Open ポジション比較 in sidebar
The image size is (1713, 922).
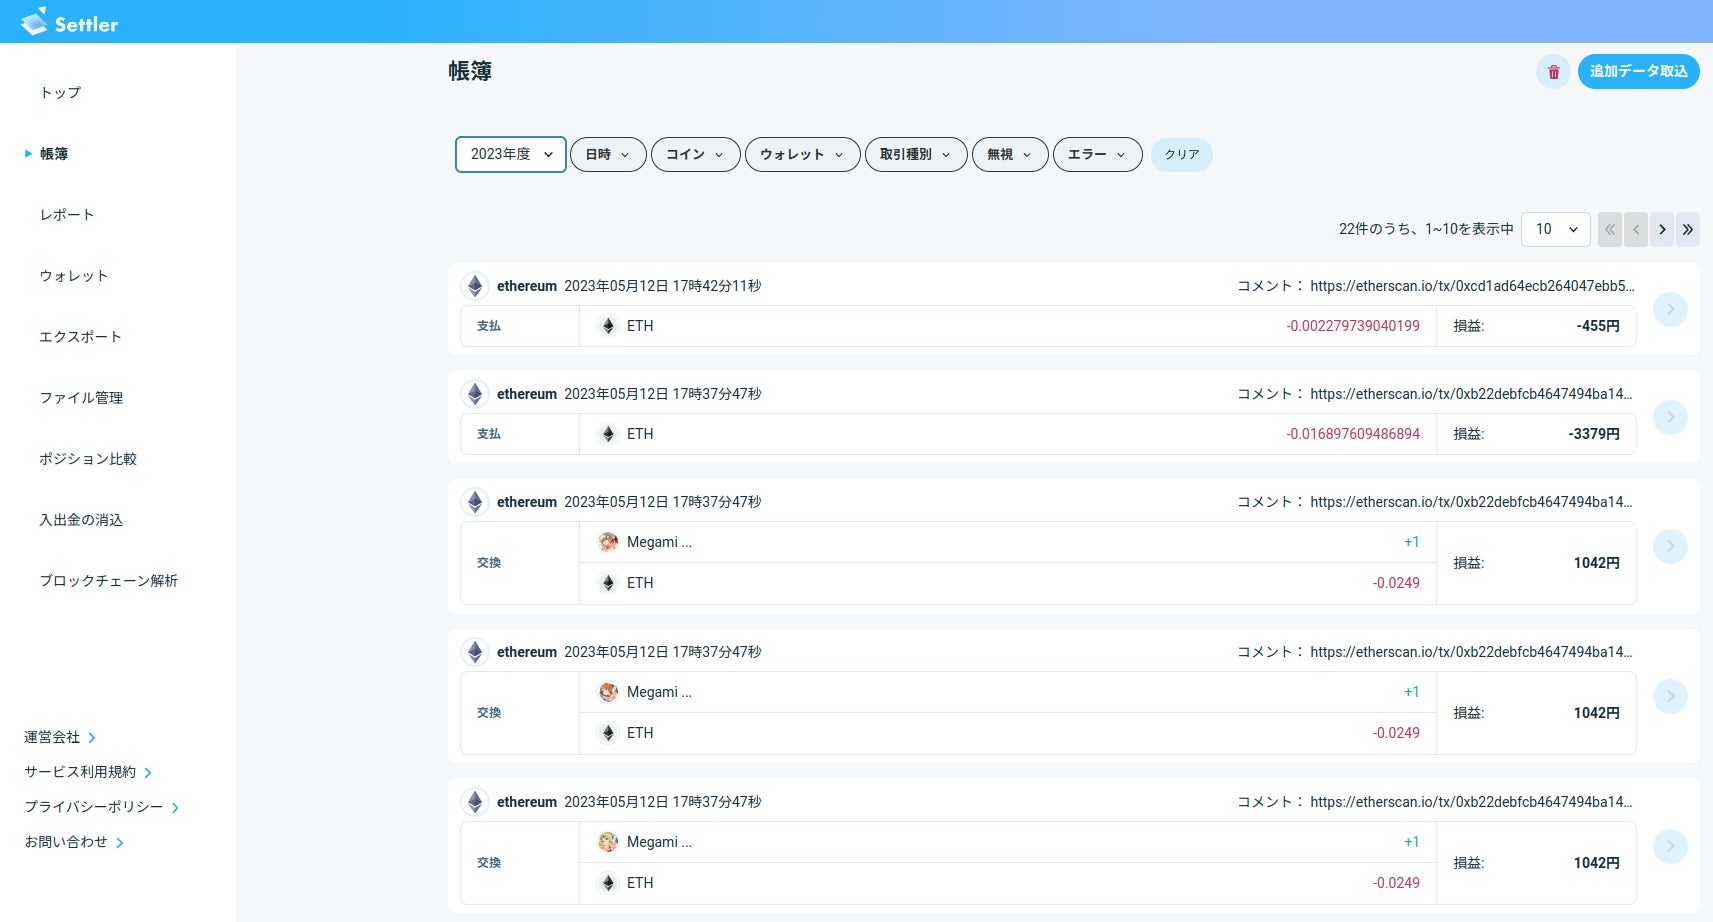88,459
